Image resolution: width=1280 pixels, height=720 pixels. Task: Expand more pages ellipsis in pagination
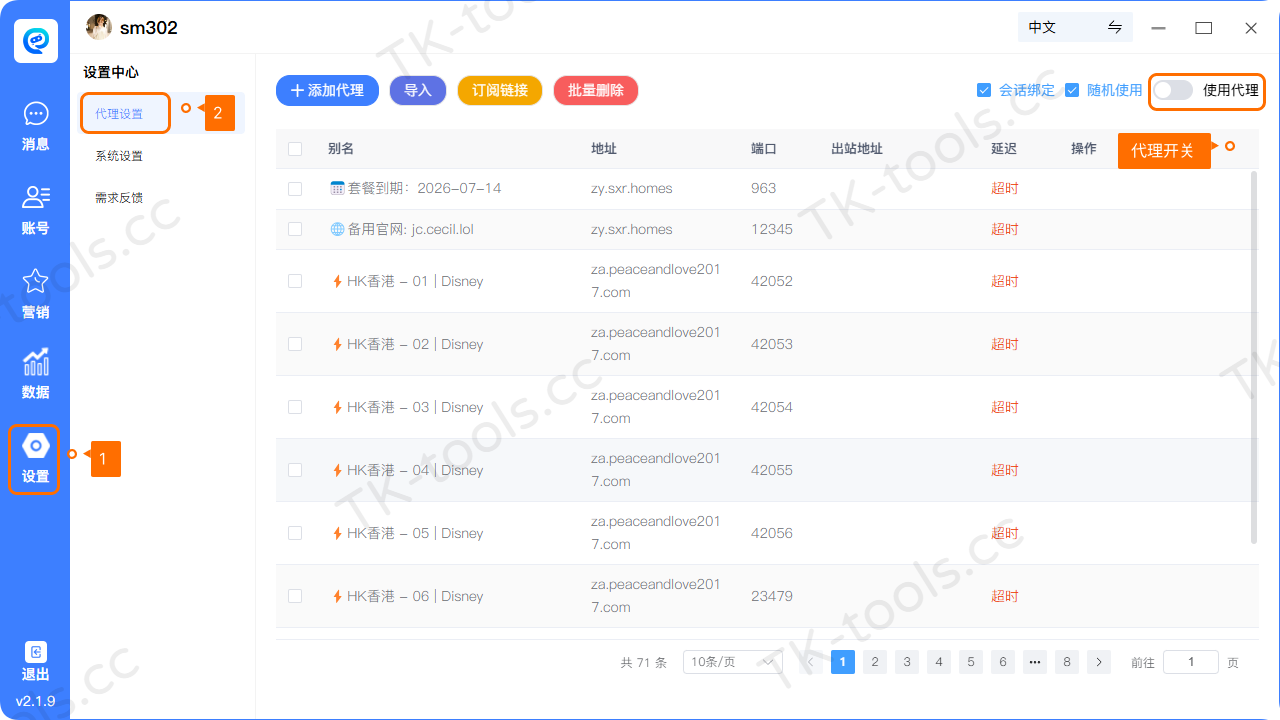pyautogui.click(x=1035, y=662)
